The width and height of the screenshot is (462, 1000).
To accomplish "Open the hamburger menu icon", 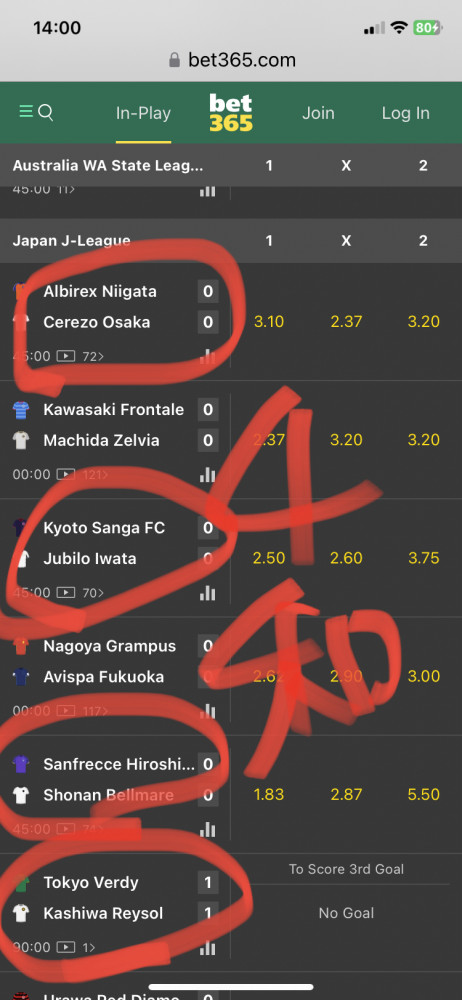I will click(x=26, y=113).
